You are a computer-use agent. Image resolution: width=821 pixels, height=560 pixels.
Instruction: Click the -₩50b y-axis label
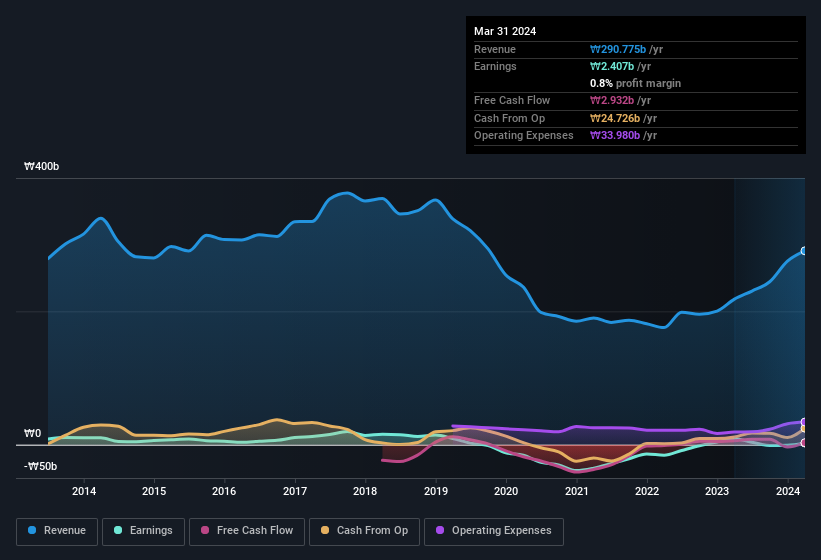coord(40,466)
